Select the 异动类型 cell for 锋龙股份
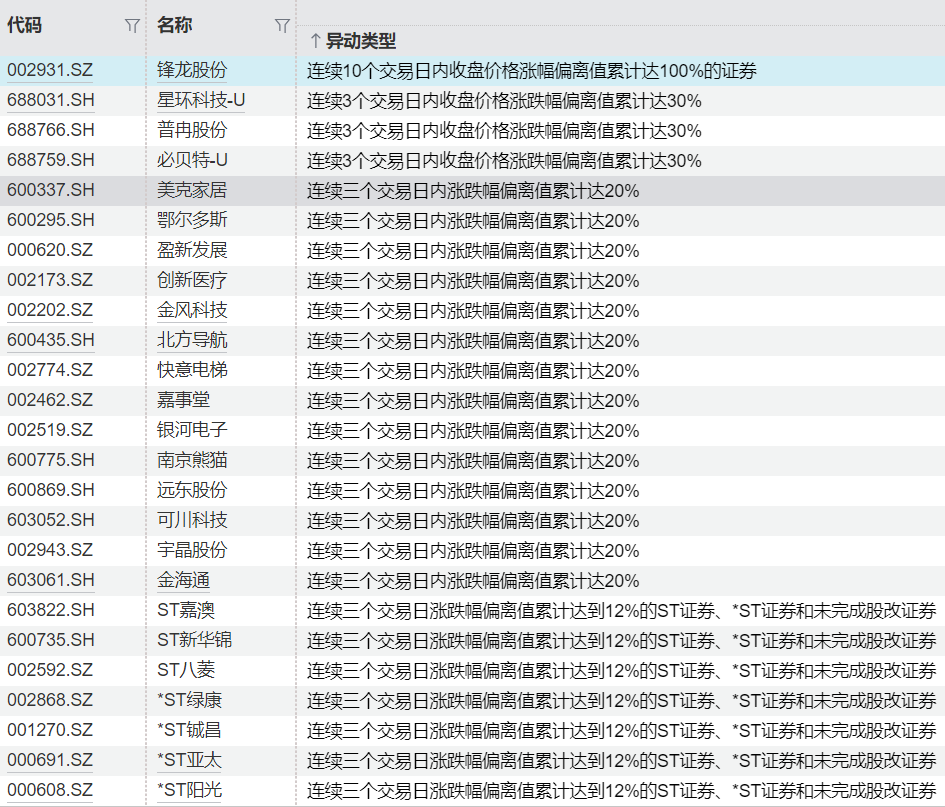Screen dimensions: 945x807 531,71
